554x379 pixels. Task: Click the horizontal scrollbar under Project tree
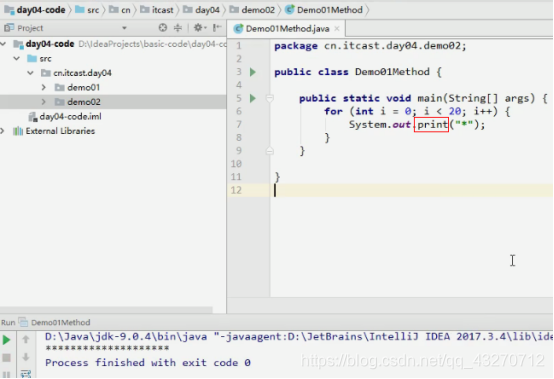[x=106, y=310]
